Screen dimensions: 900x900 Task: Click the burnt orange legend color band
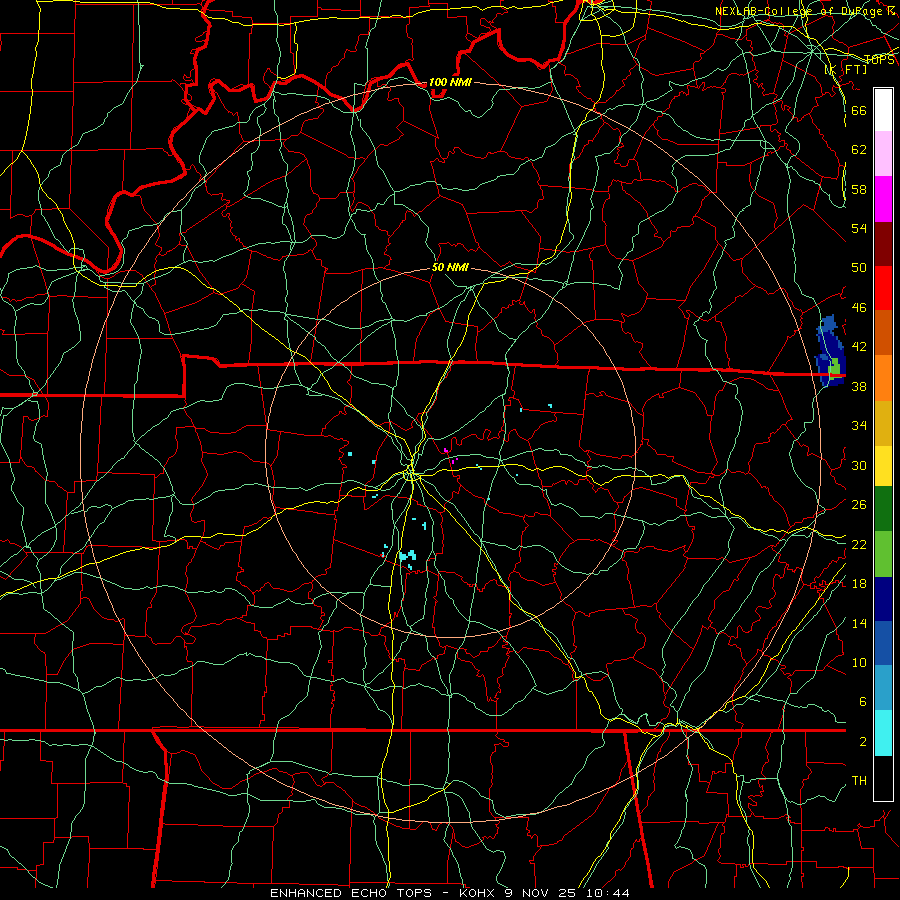(883, 333)
